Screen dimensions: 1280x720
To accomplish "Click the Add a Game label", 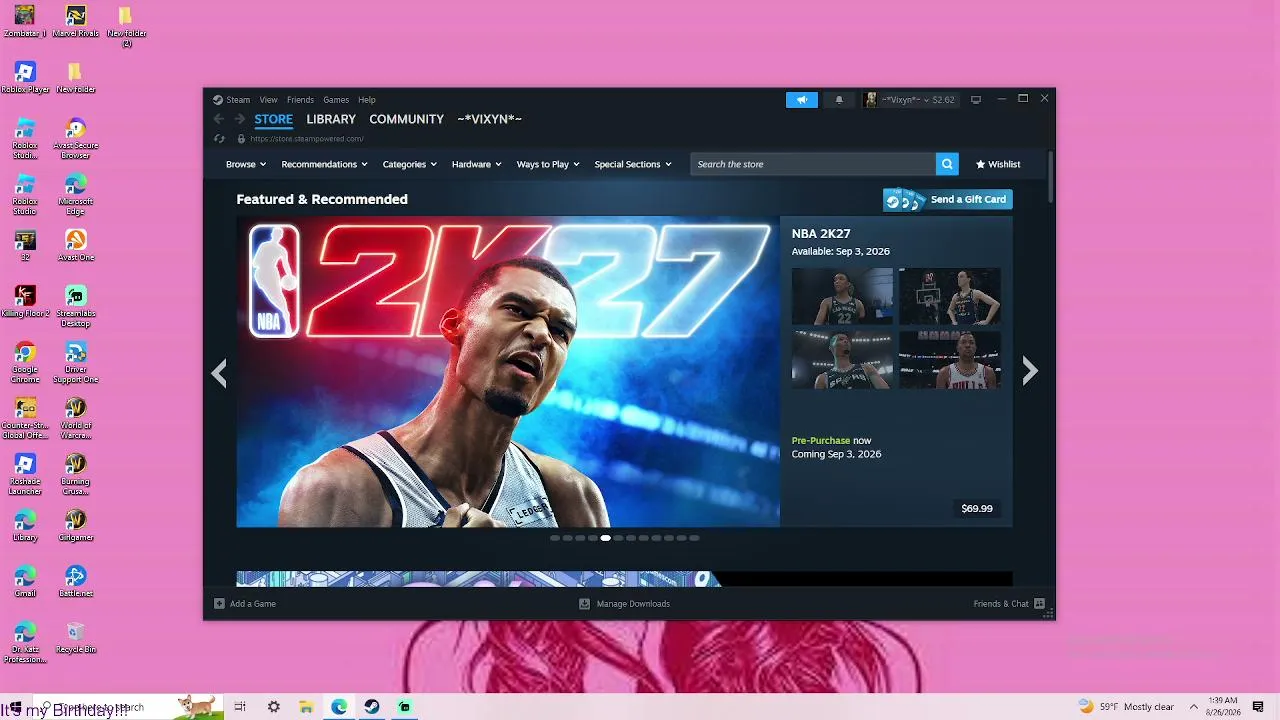I will pos(253,604).
